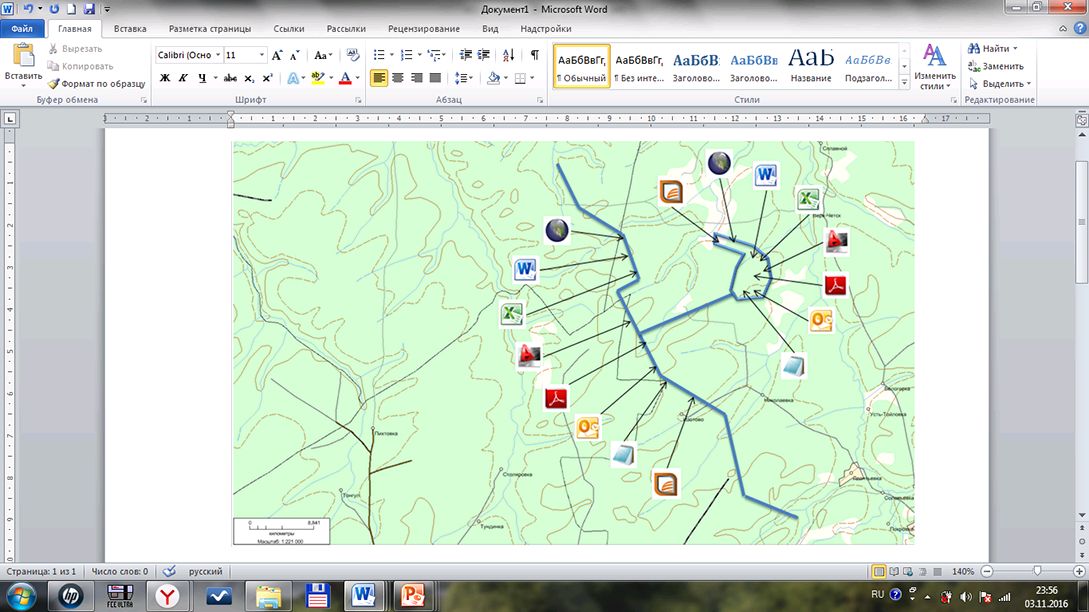This screenshot has width=1089, height=612.
Task: Toggle bold formatting (Ж)
Action: 165,78
